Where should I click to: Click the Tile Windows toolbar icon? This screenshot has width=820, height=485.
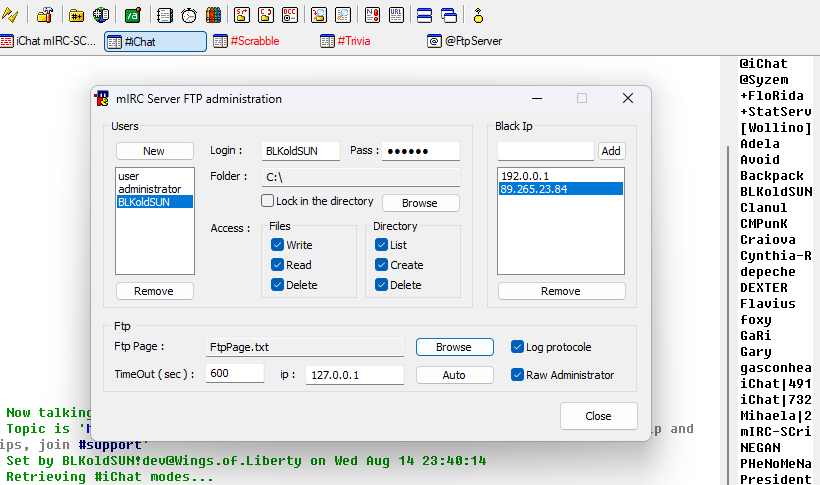coord(424,15)
